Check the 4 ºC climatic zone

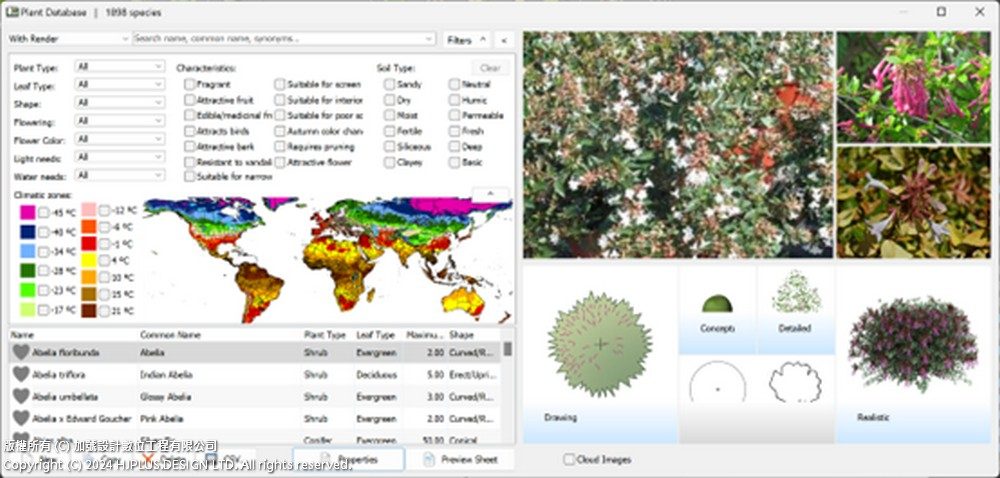point(104,260)
